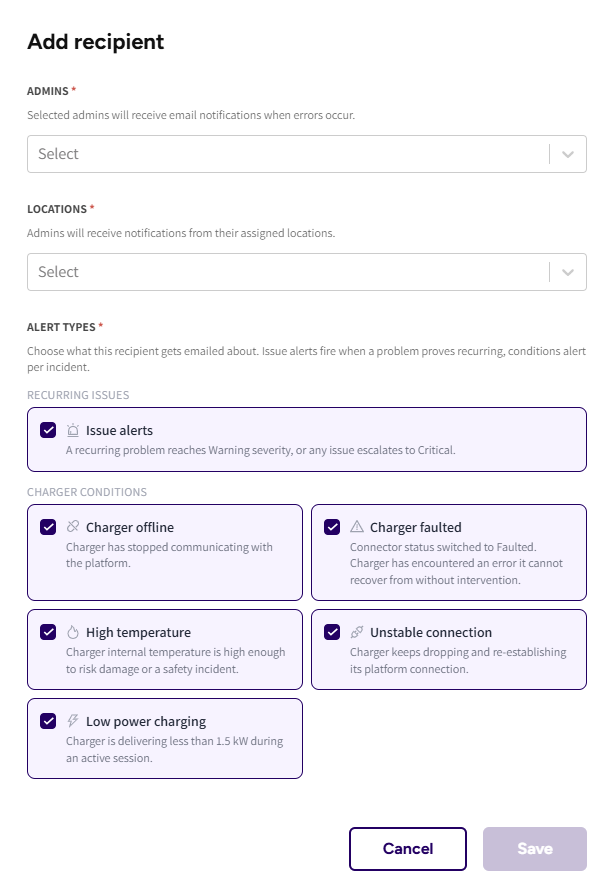Image resolution: width=613 pixels, height=895 pixels.
Task: Click the LOCATIONS field label
Action: point(57,209)
